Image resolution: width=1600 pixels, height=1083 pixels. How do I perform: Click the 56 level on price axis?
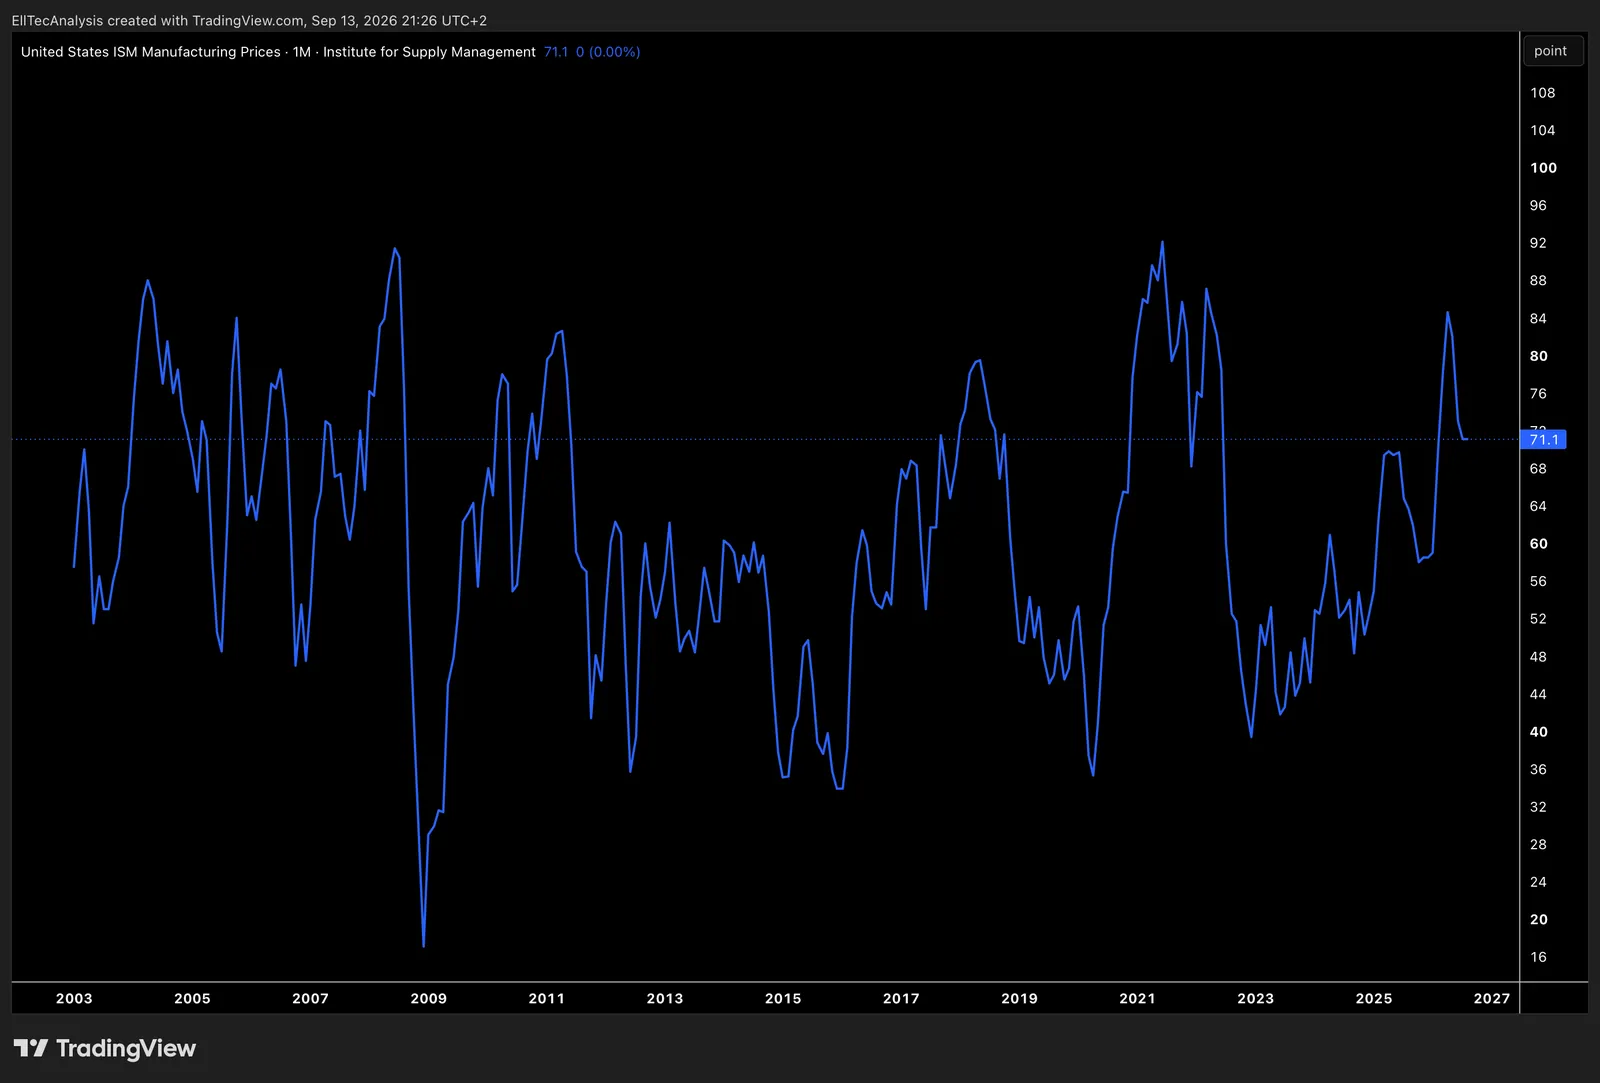[1538, 581]
